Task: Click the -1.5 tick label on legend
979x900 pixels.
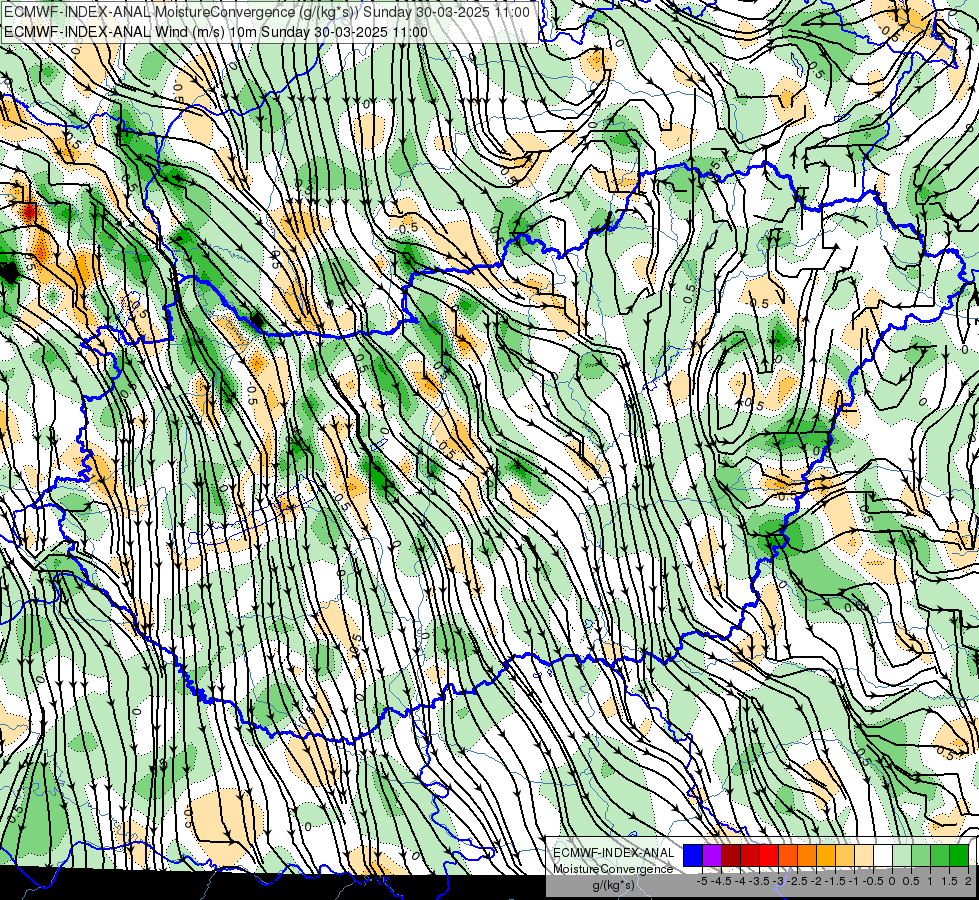Action: pos(835,881)
